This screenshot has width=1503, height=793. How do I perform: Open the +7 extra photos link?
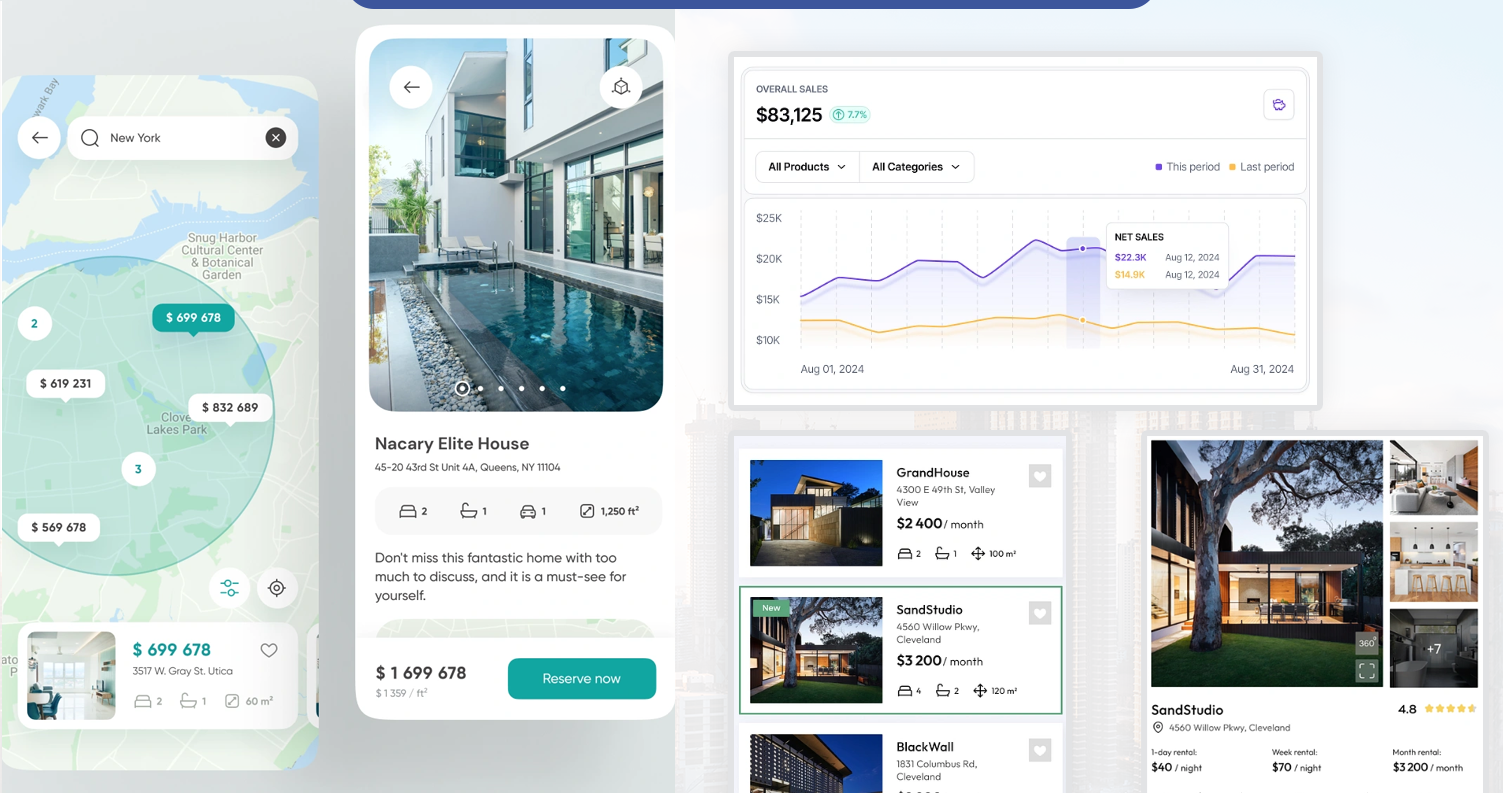point(1434,648)
